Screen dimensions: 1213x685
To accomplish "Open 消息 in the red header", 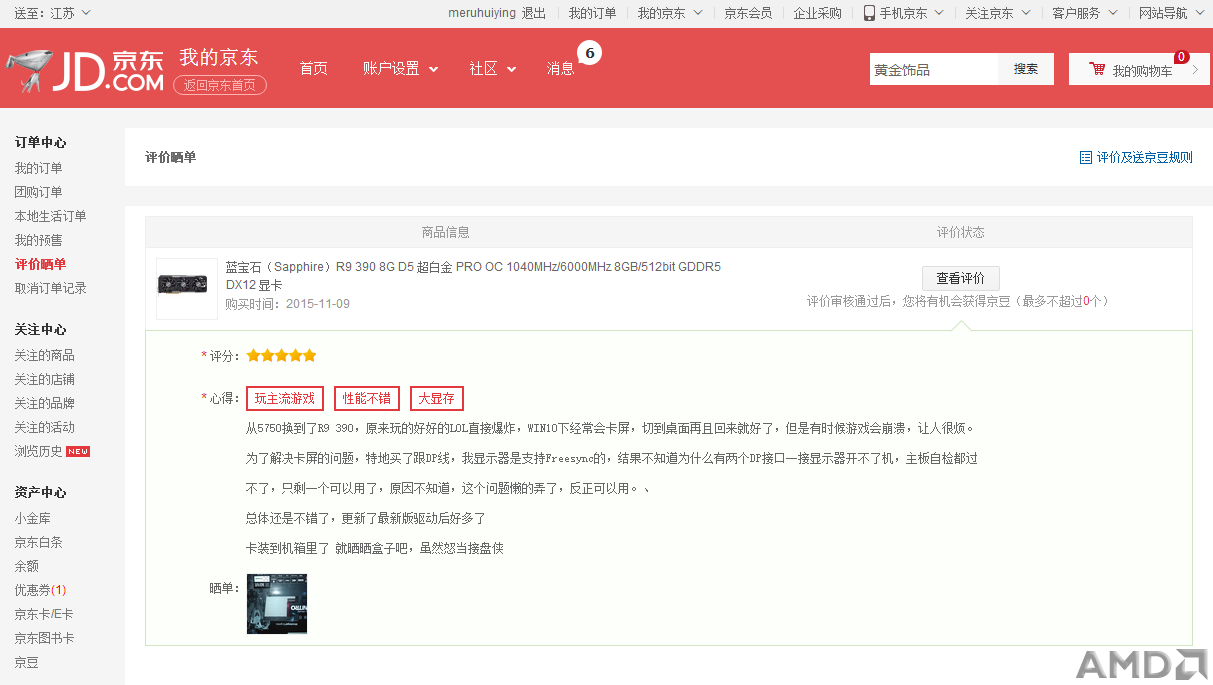I will tap(561, 69).
